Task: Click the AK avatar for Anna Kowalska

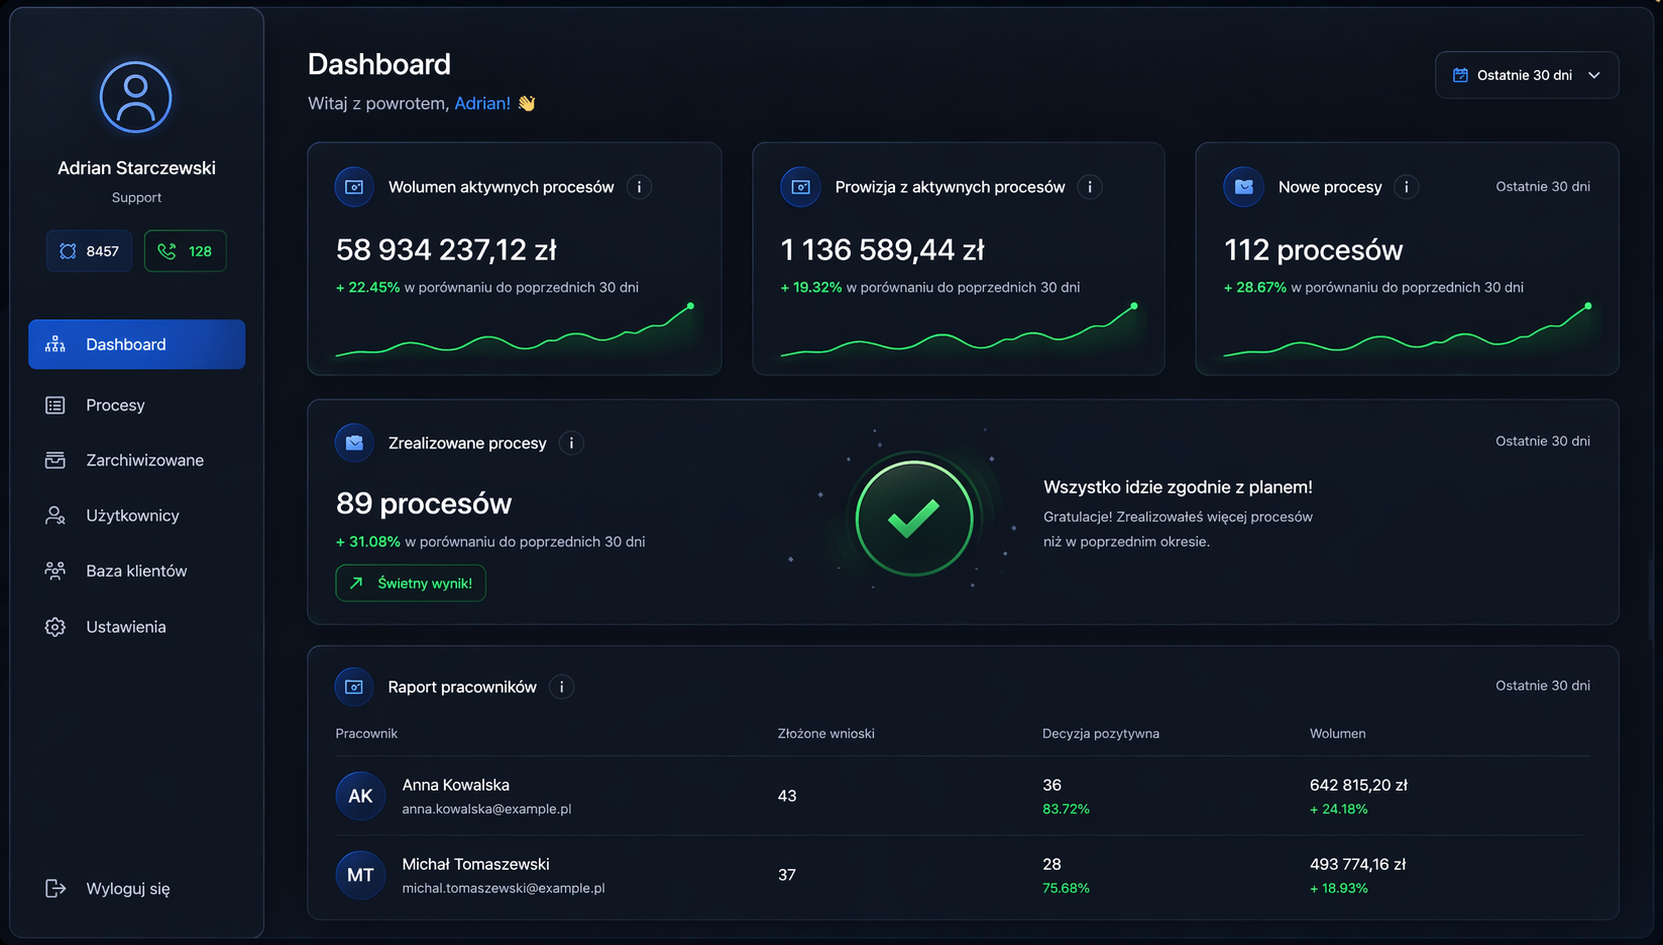Action: pos(360,796)
